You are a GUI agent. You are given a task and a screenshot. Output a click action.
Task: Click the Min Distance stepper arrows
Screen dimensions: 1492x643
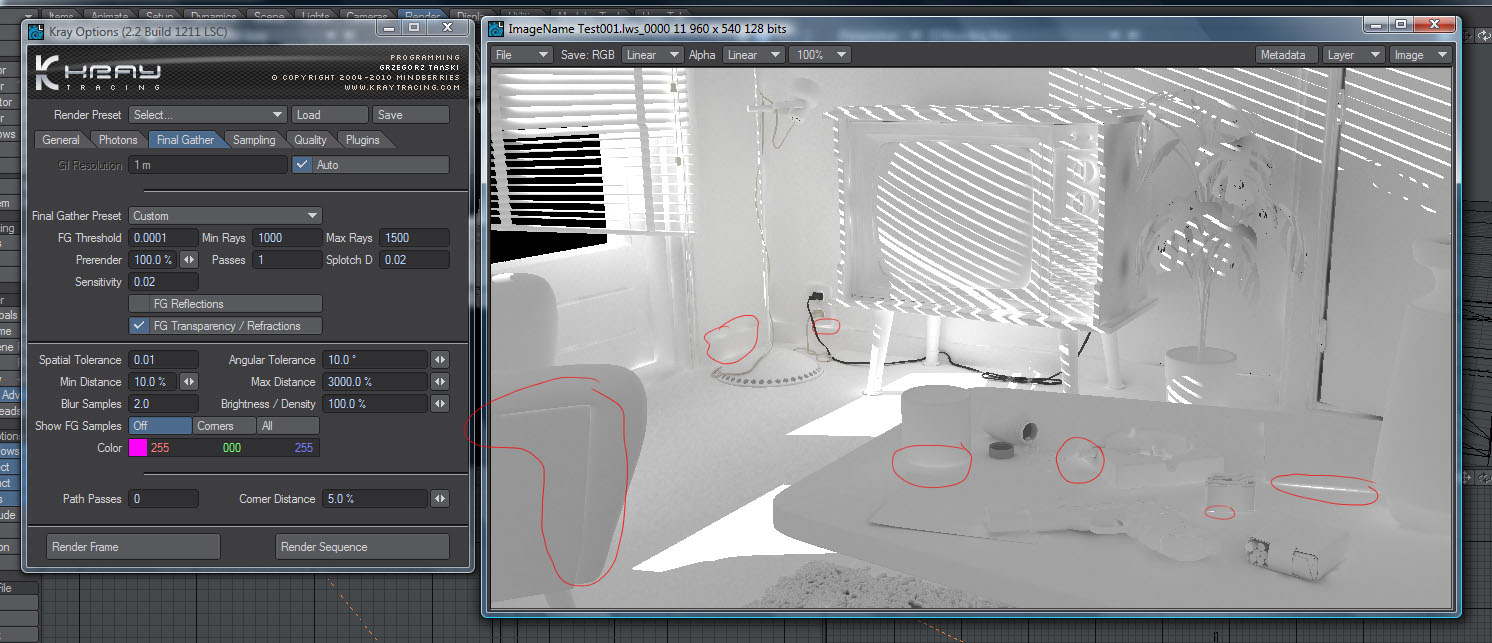(188, 382)
